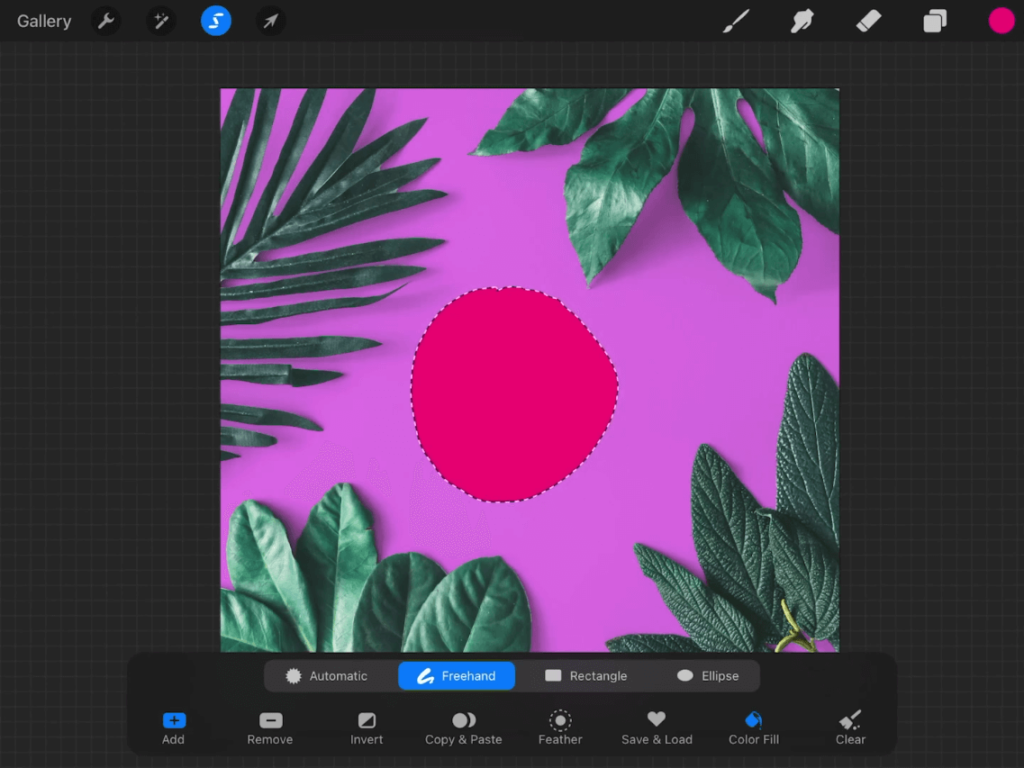Open the Adjustments magic wand menu
1024x768 pixels.
click(x=161, y=21)
